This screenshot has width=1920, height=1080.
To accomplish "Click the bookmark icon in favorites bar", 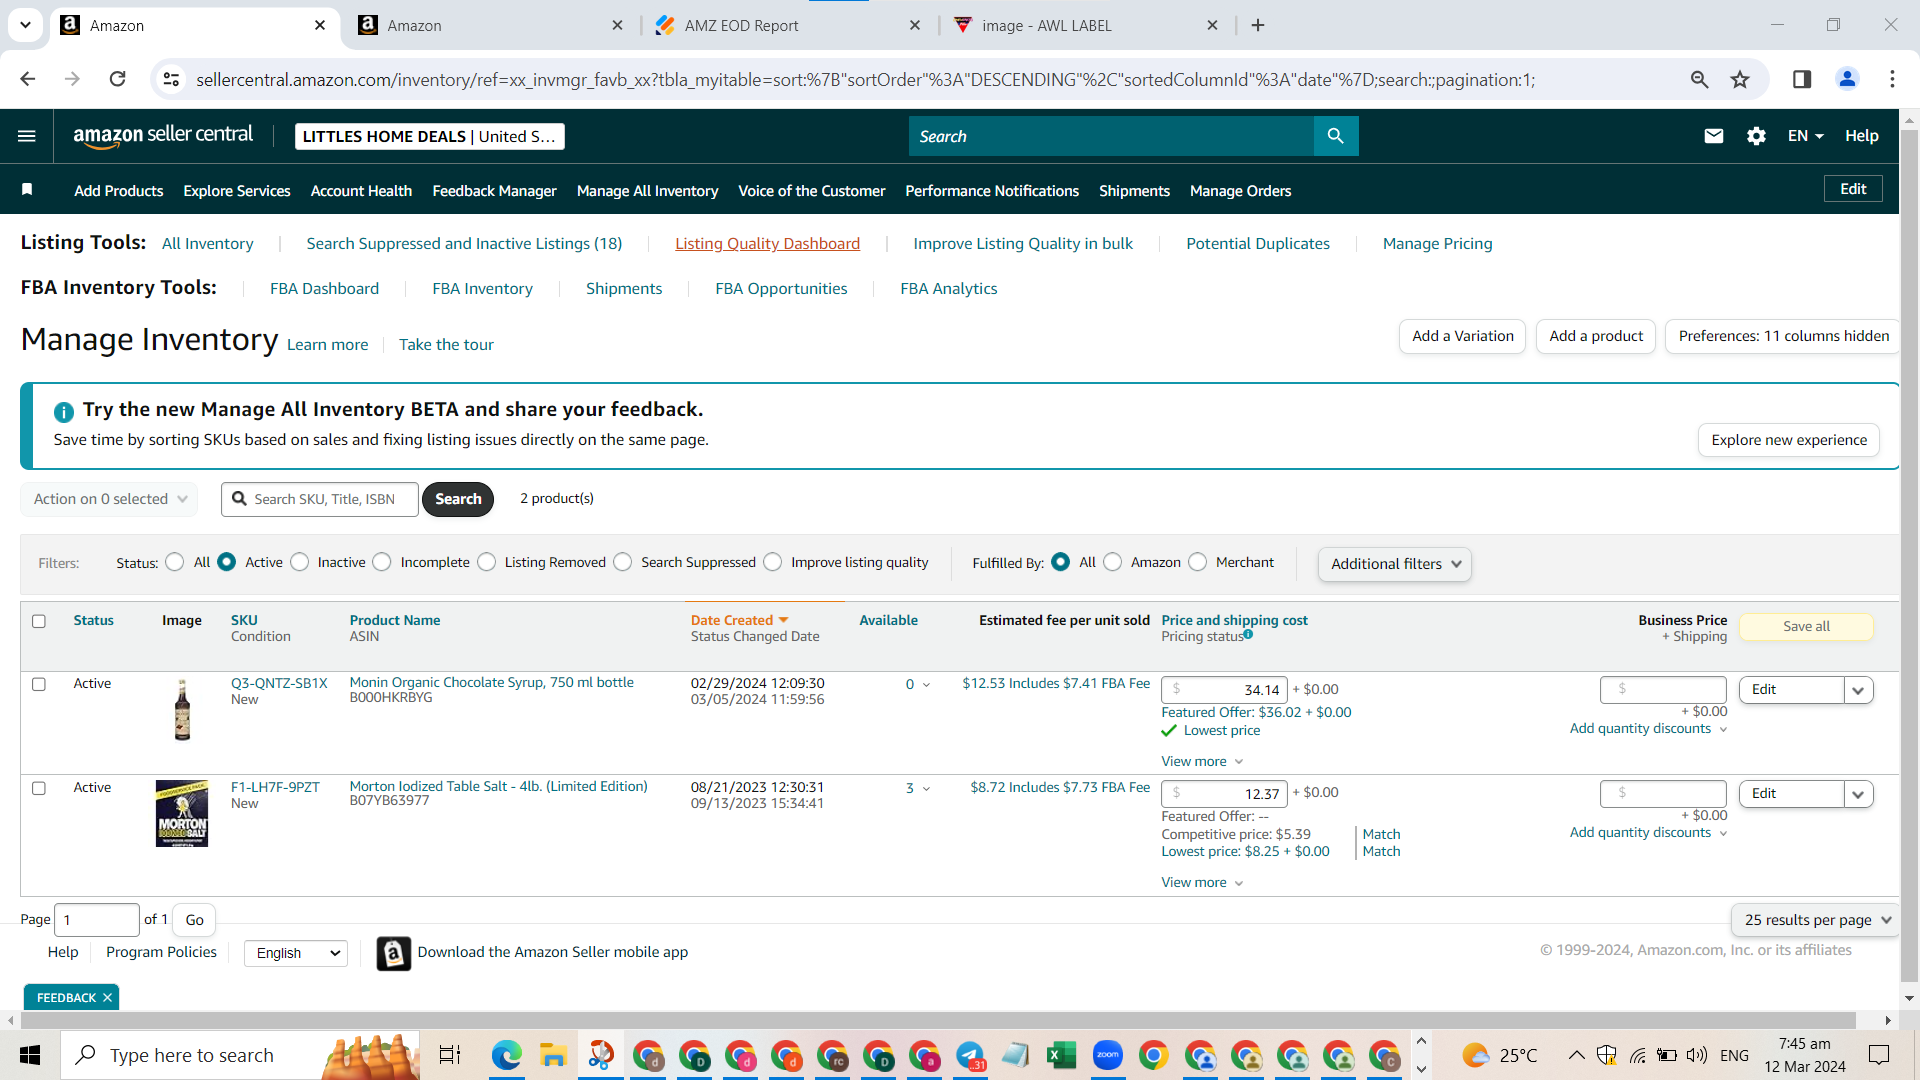I will click(x=27, y=190).
